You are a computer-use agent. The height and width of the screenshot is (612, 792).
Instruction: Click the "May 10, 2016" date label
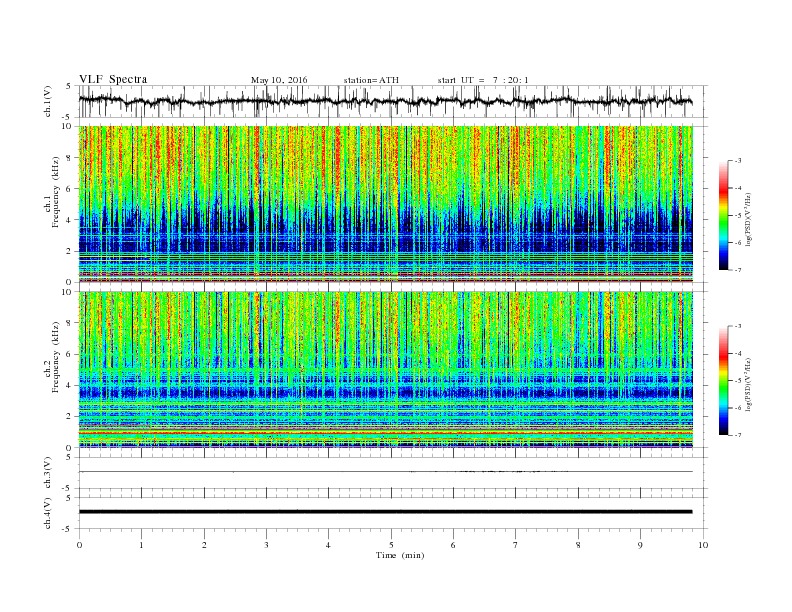tap(279, 80)
